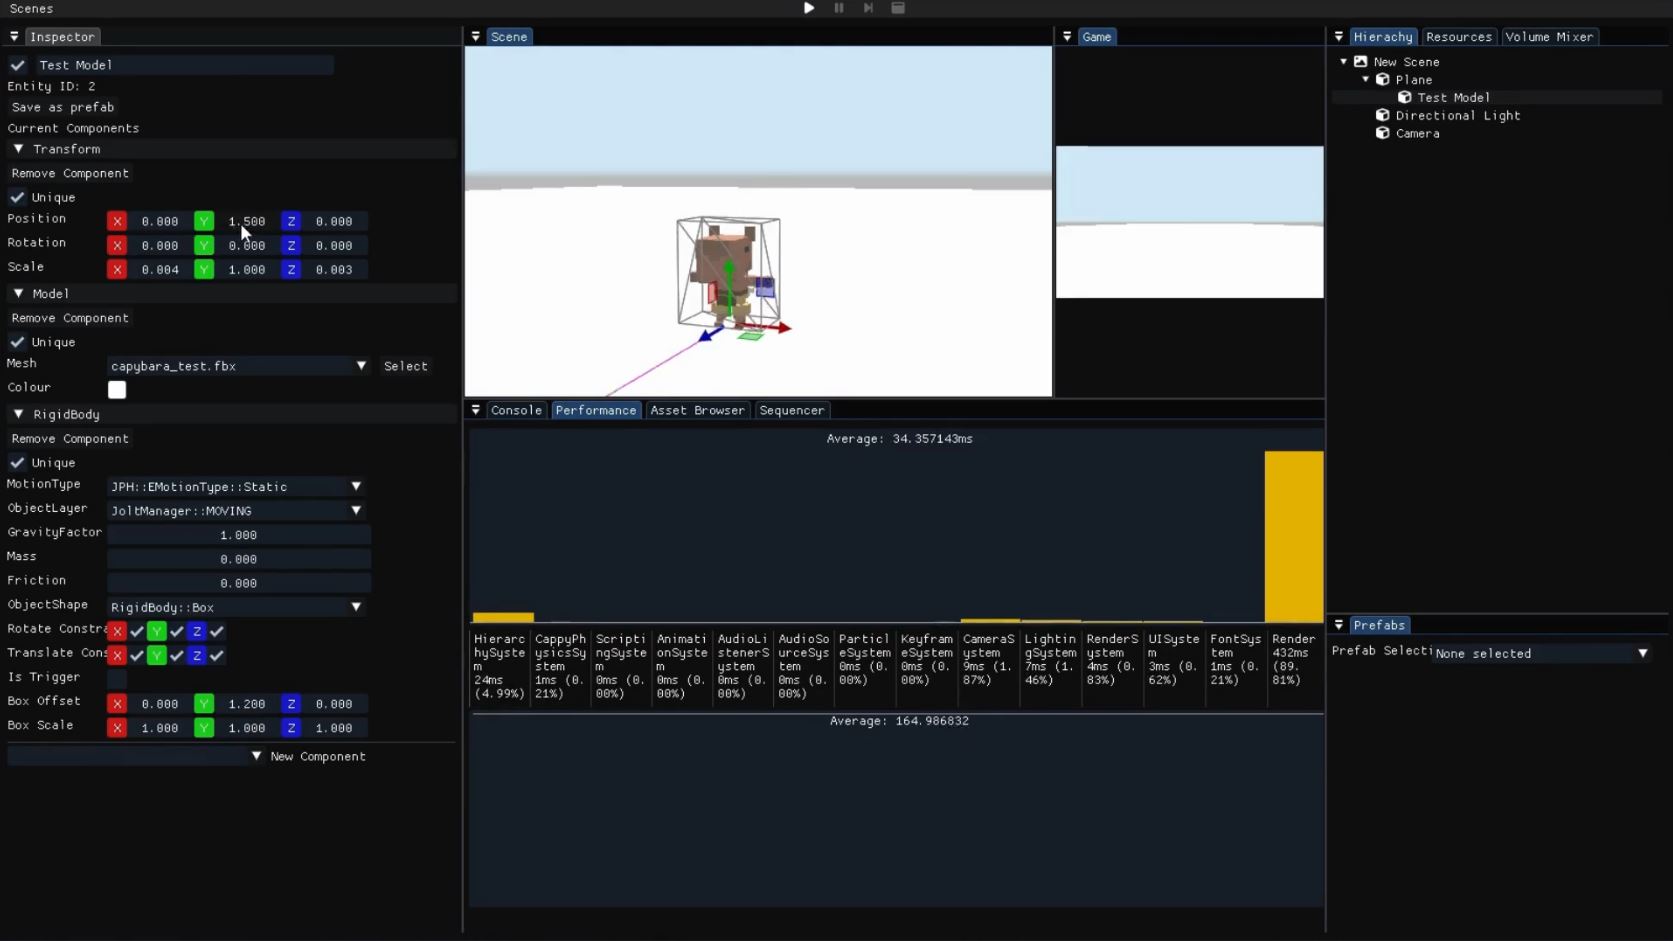
Task: Click the Camera entity cube icon
Action: click(1382, 133)
